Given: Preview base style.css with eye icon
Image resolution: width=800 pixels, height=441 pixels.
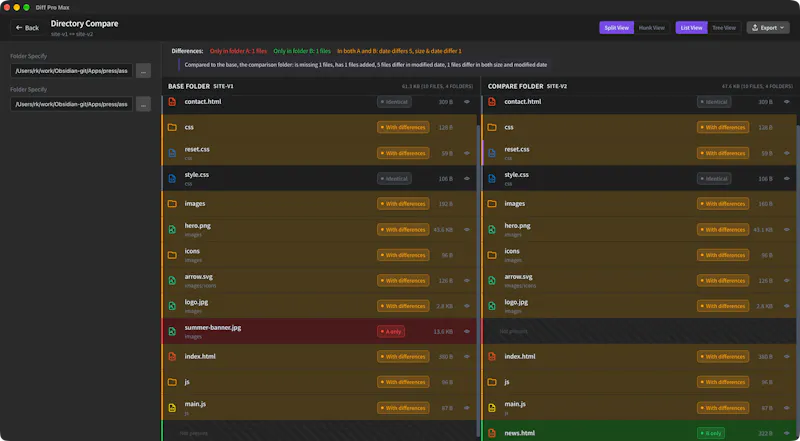Looking at the screenshot, I should tap(467, 179).
